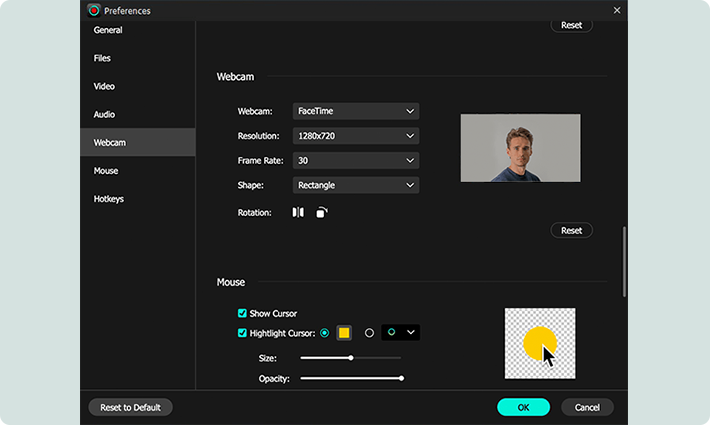The image size is (710, 425).
Task: Expand the Shape dropdown showing Rectangle
Action: tap(356, 185)
